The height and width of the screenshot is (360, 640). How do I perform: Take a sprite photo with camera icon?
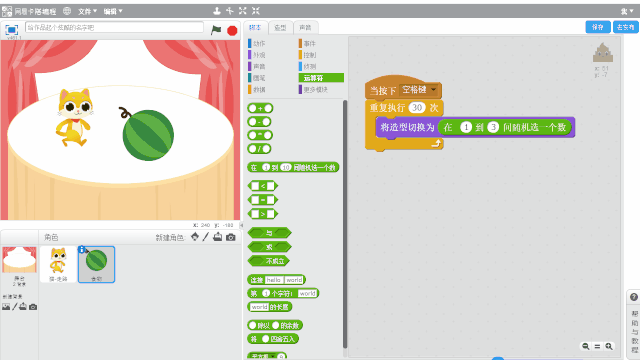point(231,237)
